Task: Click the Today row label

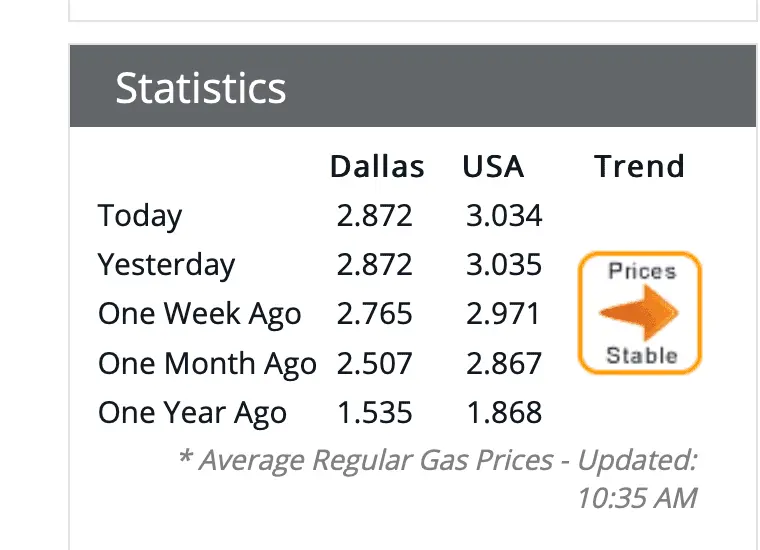Action: 140,215
